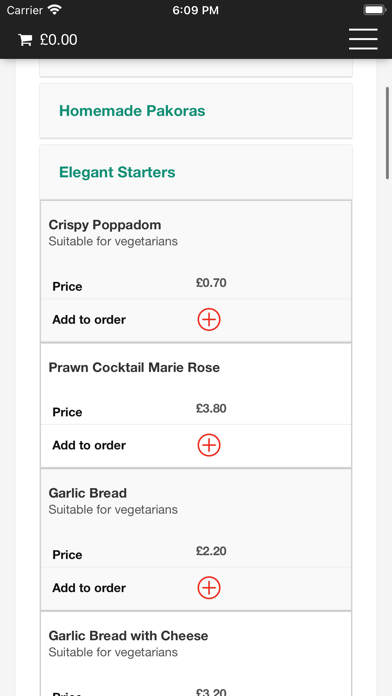The width and height of the screenshot is (392, 696).
Task: Expand the collapsed section above Homemade Pakoras
Action: click(x=196, y=68)
